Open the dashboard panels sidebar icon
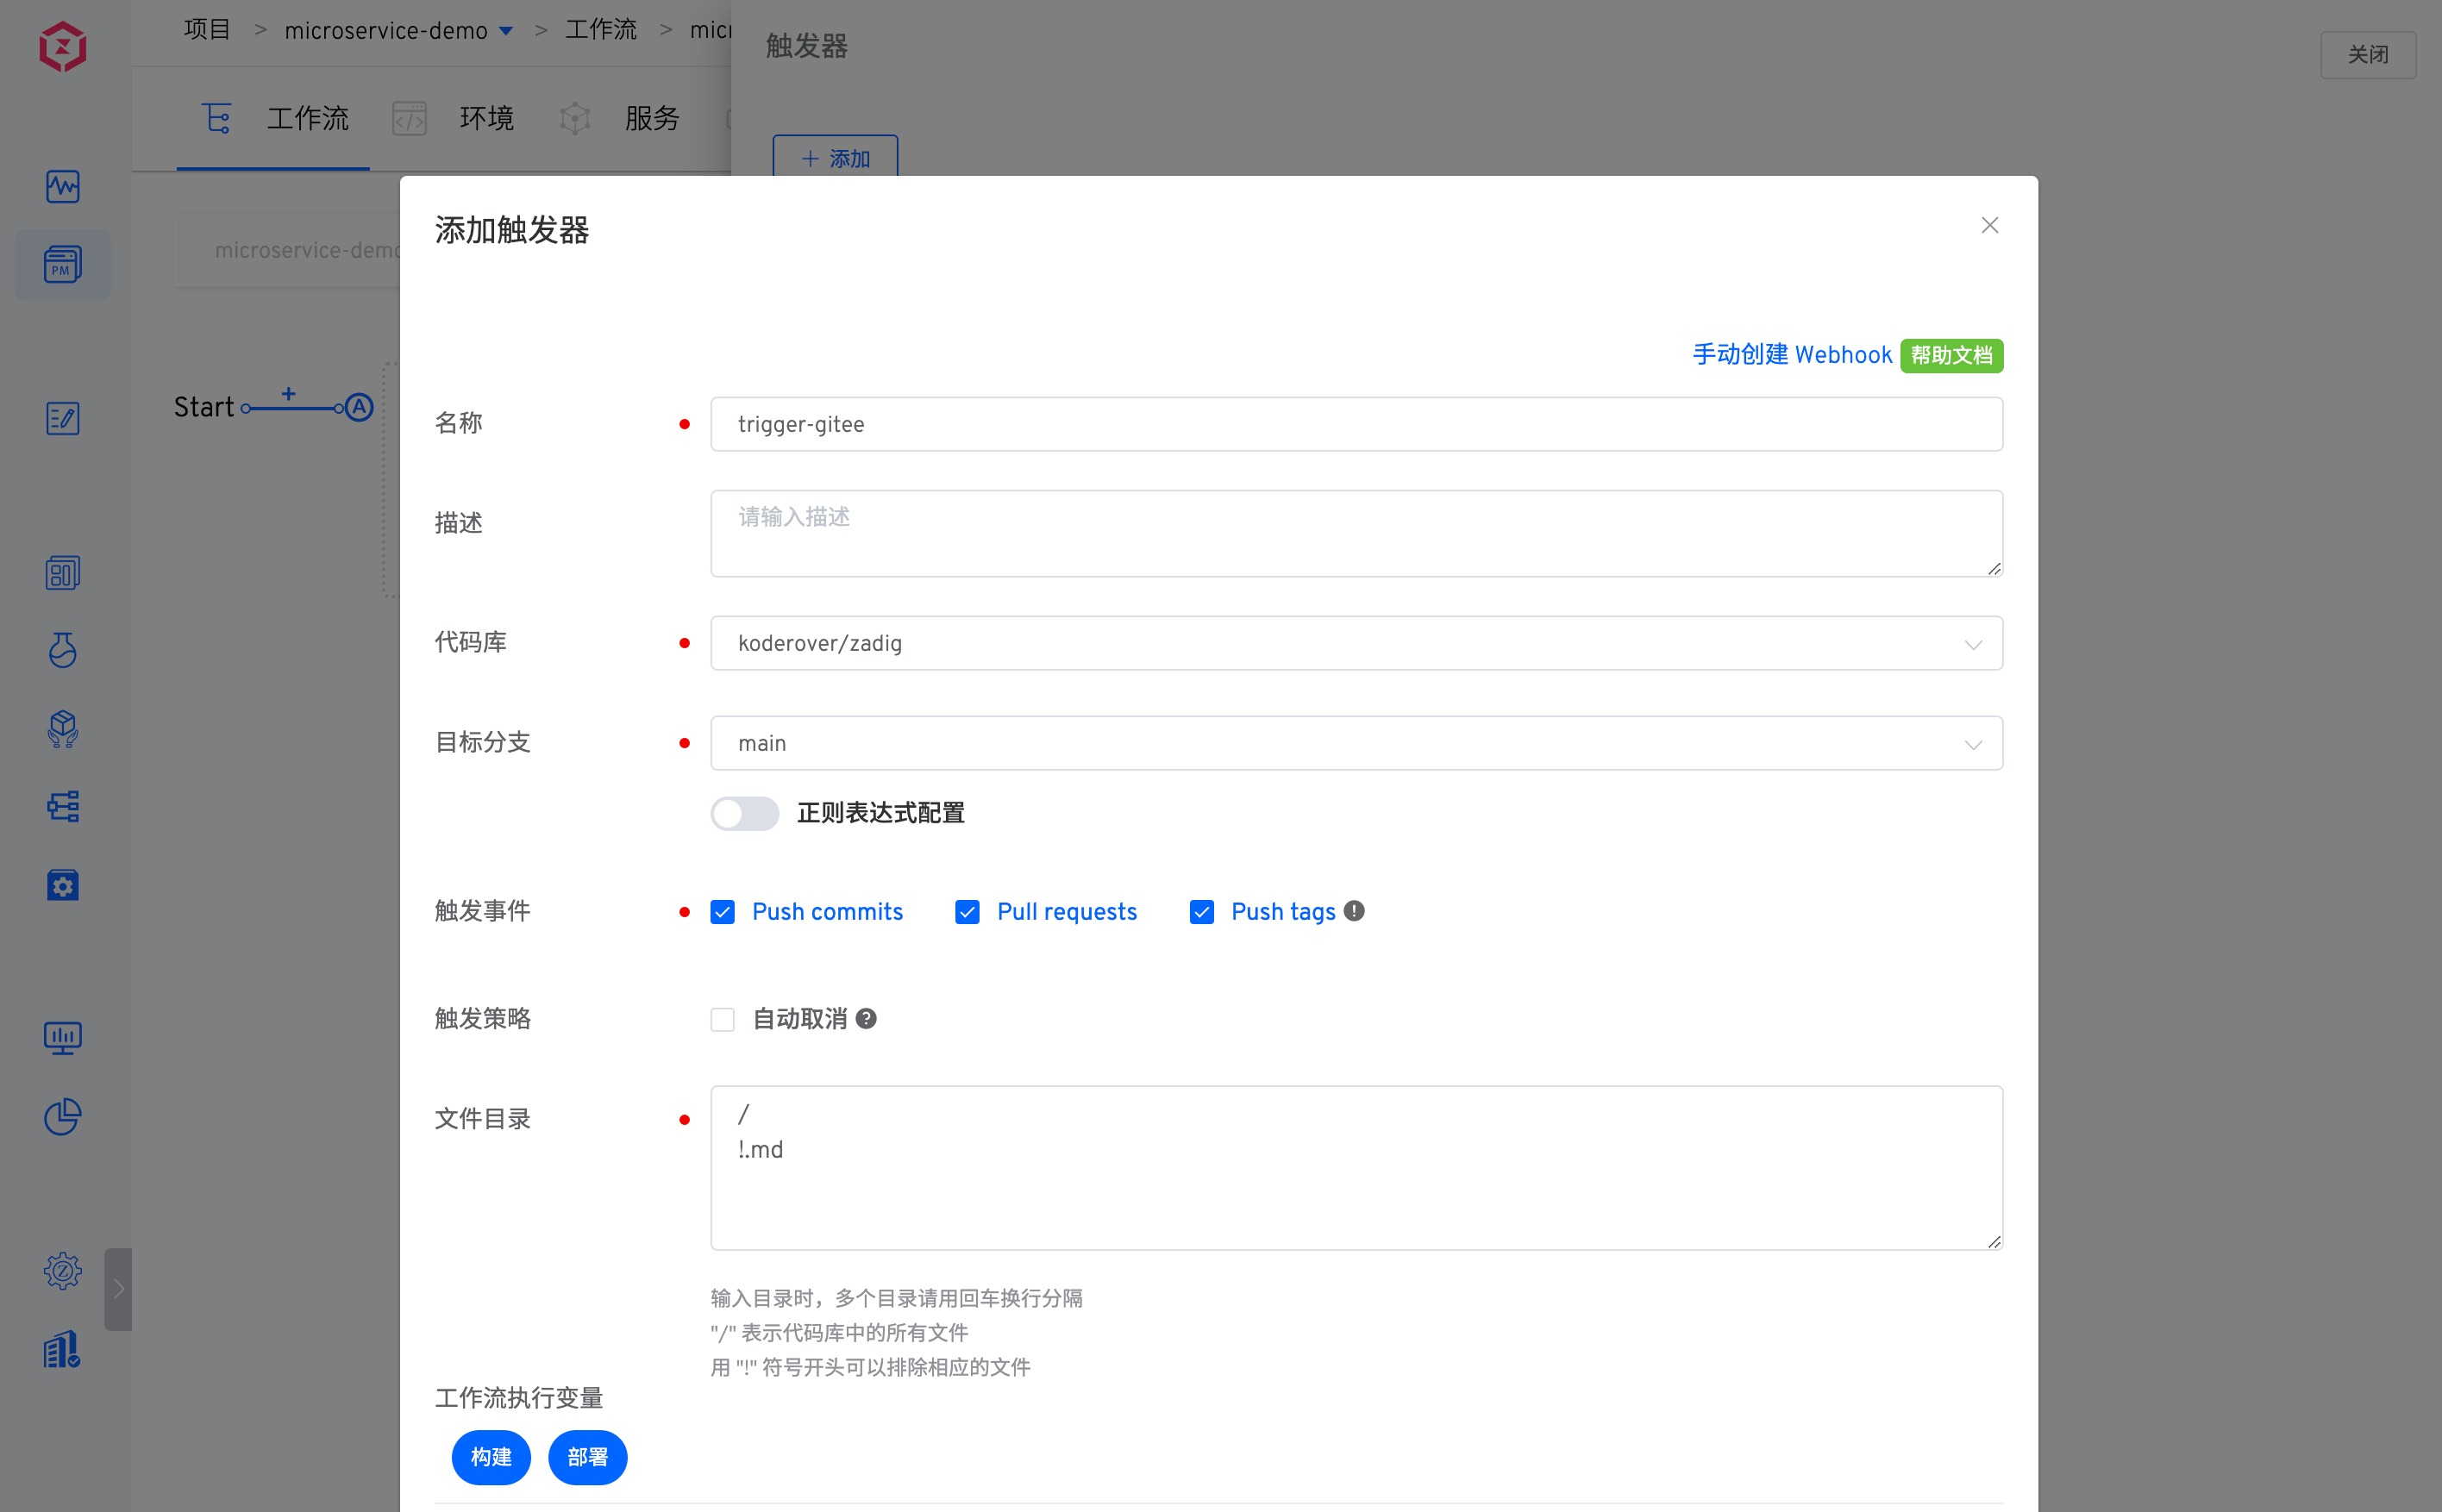The height and width of the screenshot is (1512, 2442). click(63, 573)
